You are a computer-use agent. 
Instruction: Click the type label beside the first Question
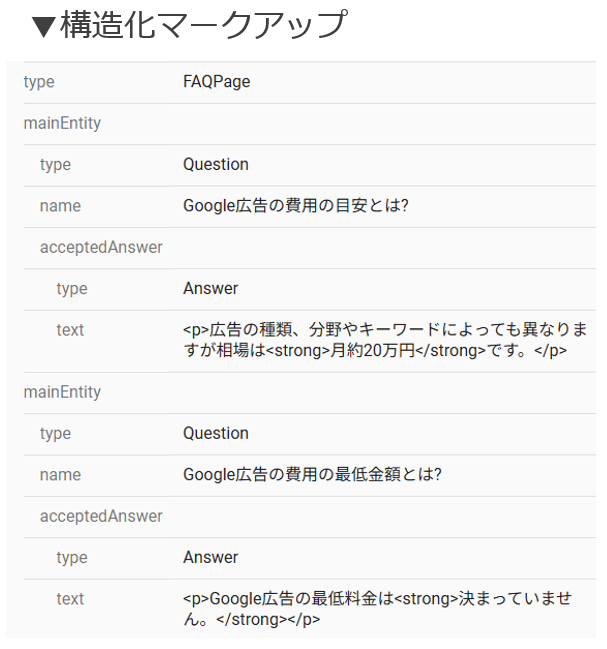click(x=55, y=164)
